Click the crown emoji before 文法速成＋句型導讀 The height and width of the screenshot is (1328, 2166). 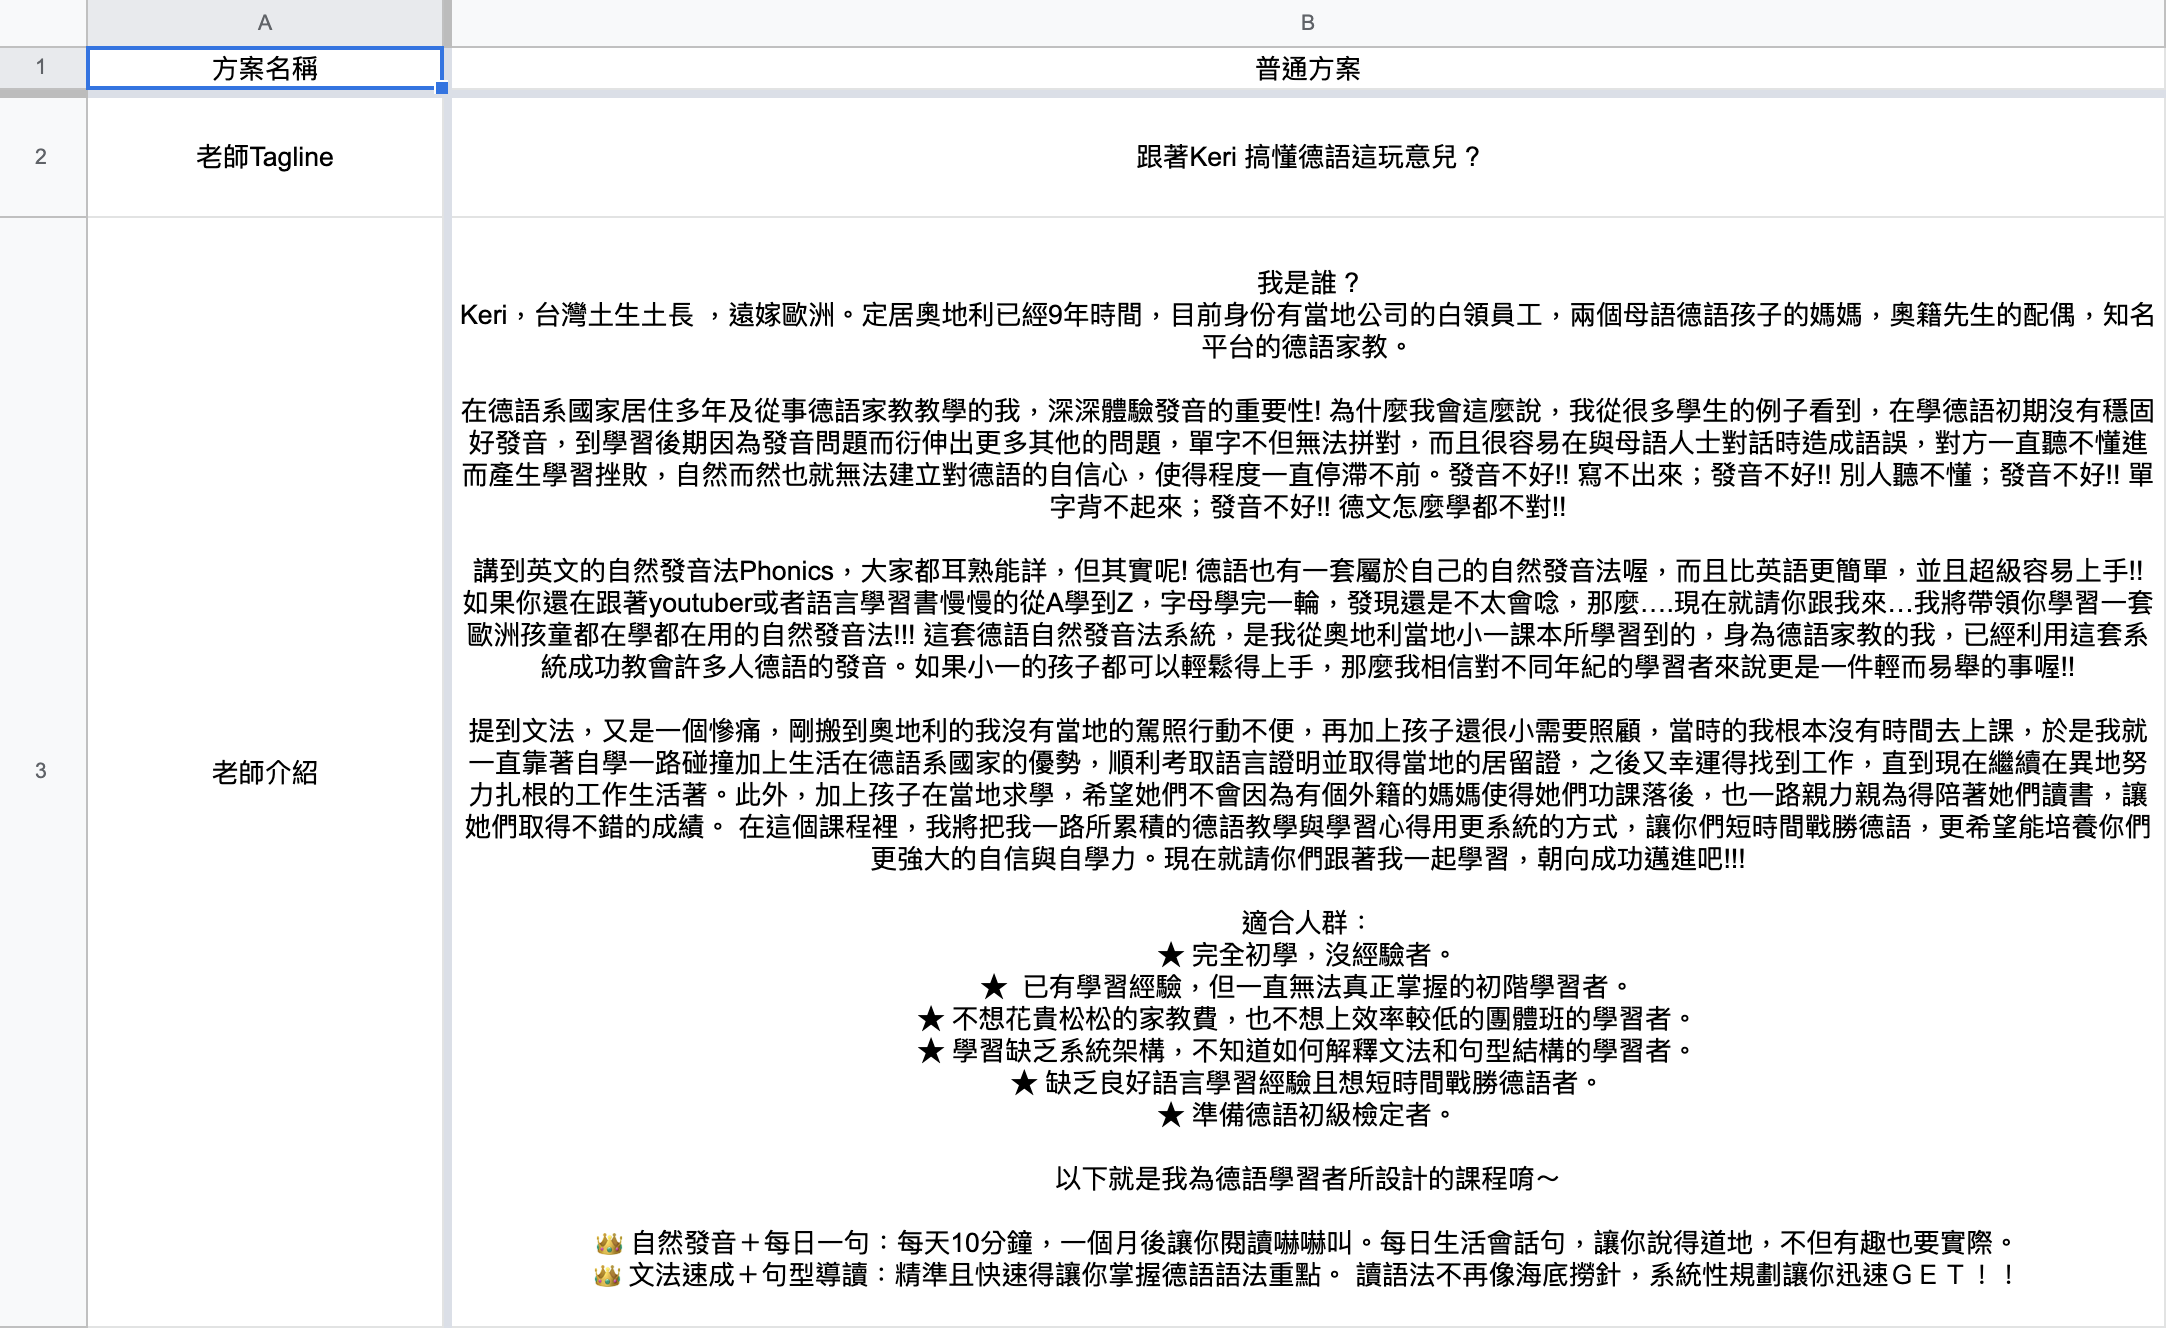[x=606, y=1276]
